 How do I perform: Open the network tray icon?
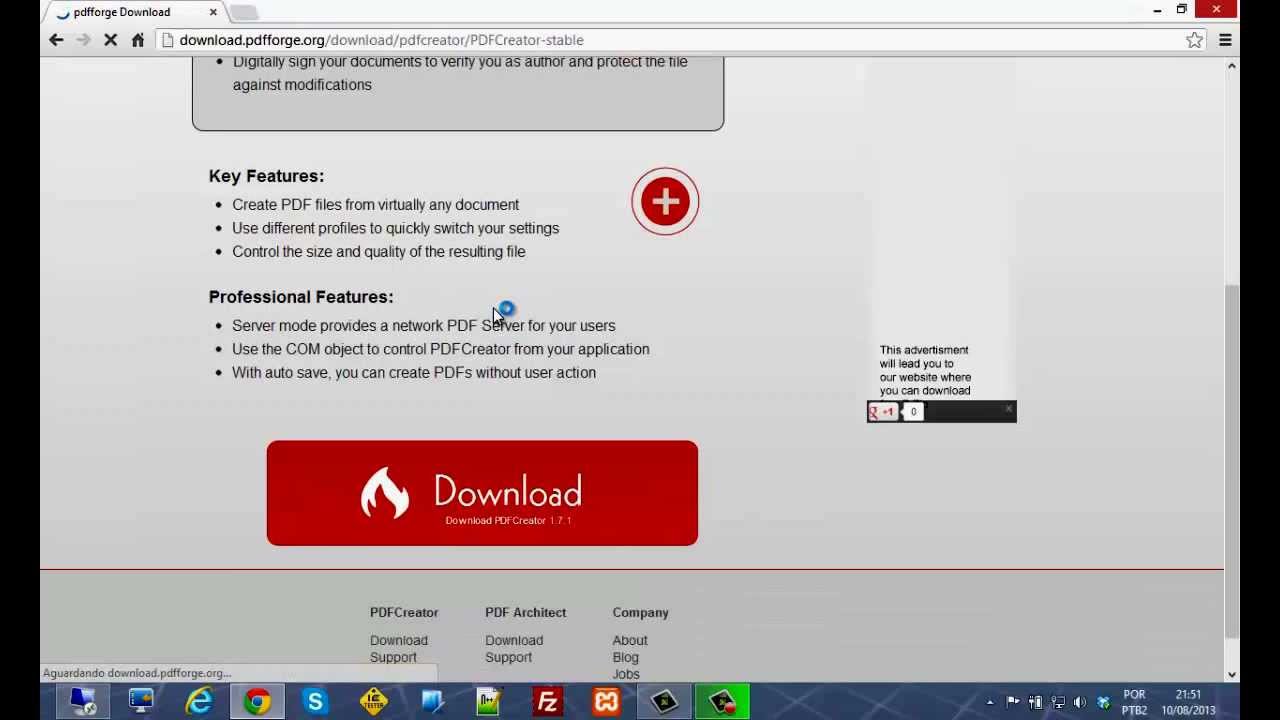(x=1058, y=702)
